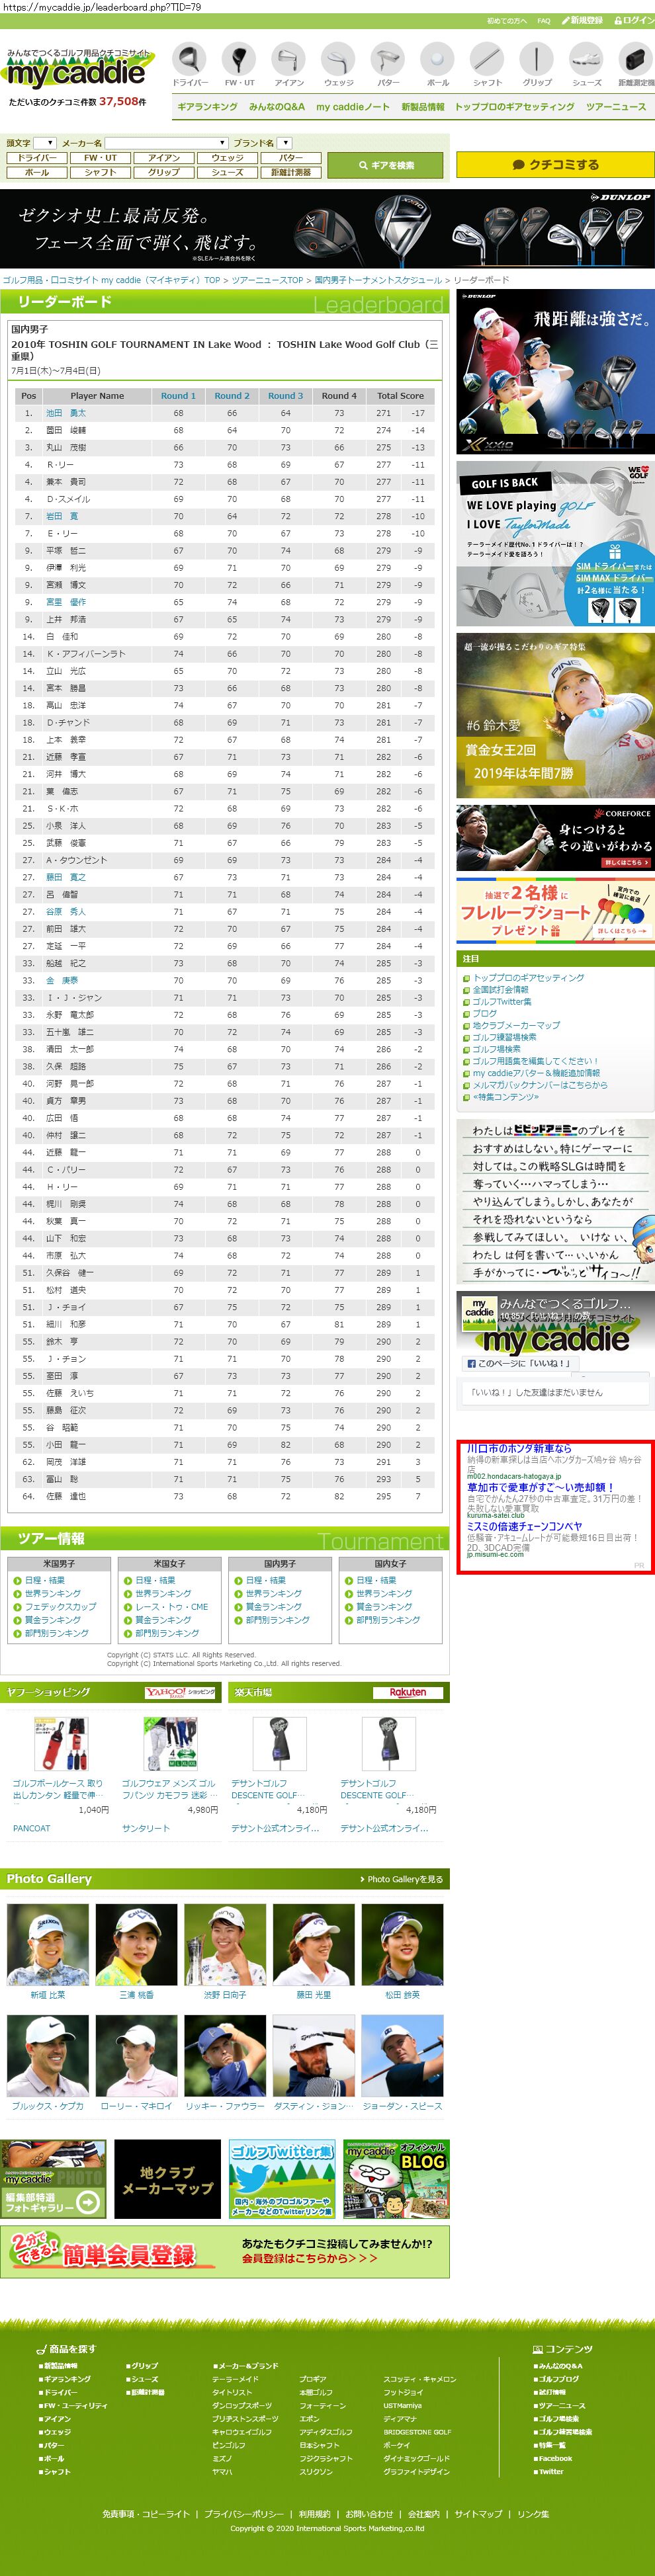
Task: Go to ツアーニュース menu item
Action: coord(616,107)
